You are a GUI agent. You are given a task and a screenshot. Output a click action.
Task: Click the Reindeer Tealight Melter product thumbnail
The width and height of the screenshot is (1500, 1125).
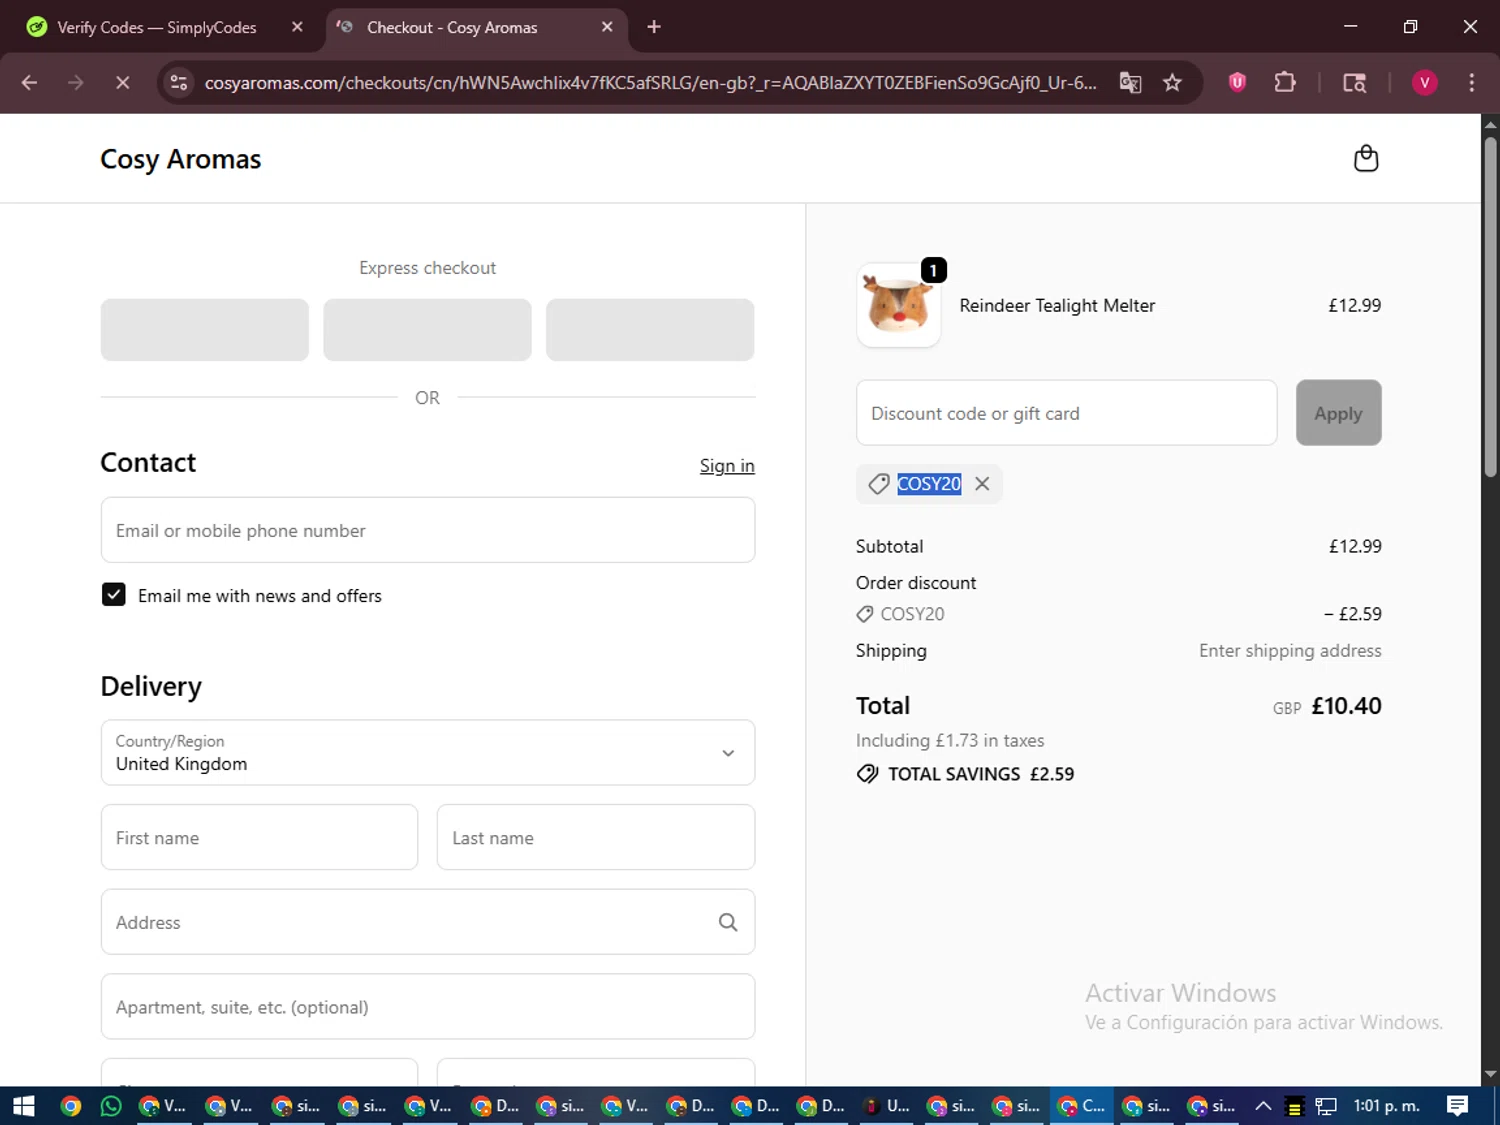pos(899,305)
